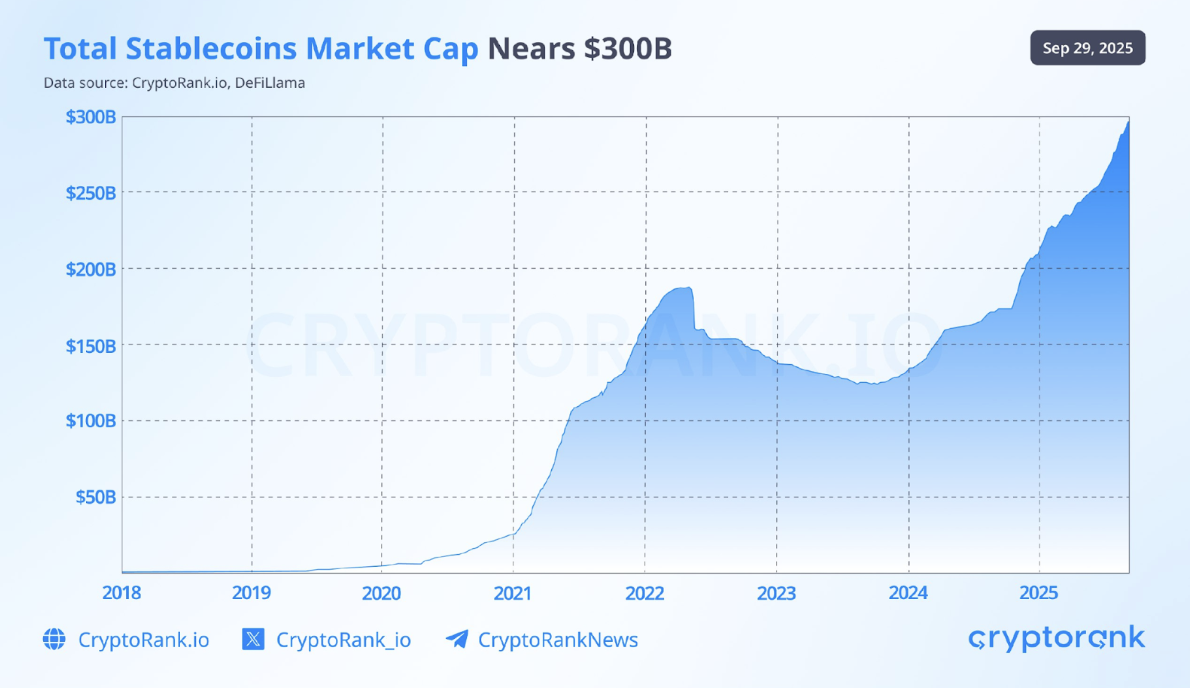Select the 2025 label on the x-axis
1190x688 pixels.
[x=1039, y=592]
